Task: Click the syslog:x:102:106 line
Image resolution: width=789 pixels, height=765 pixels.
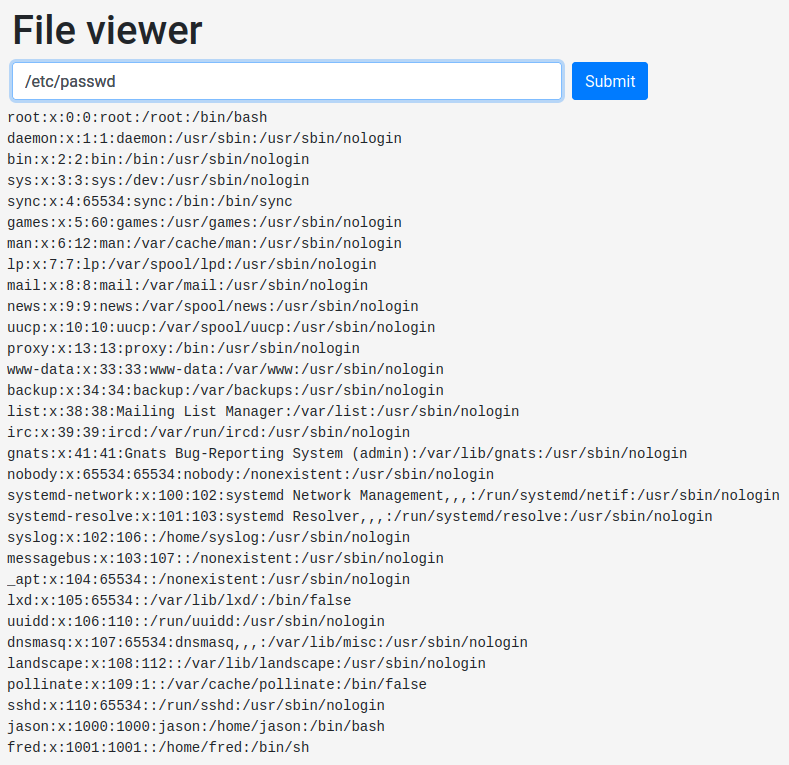Action: click(x=209, y=538)
